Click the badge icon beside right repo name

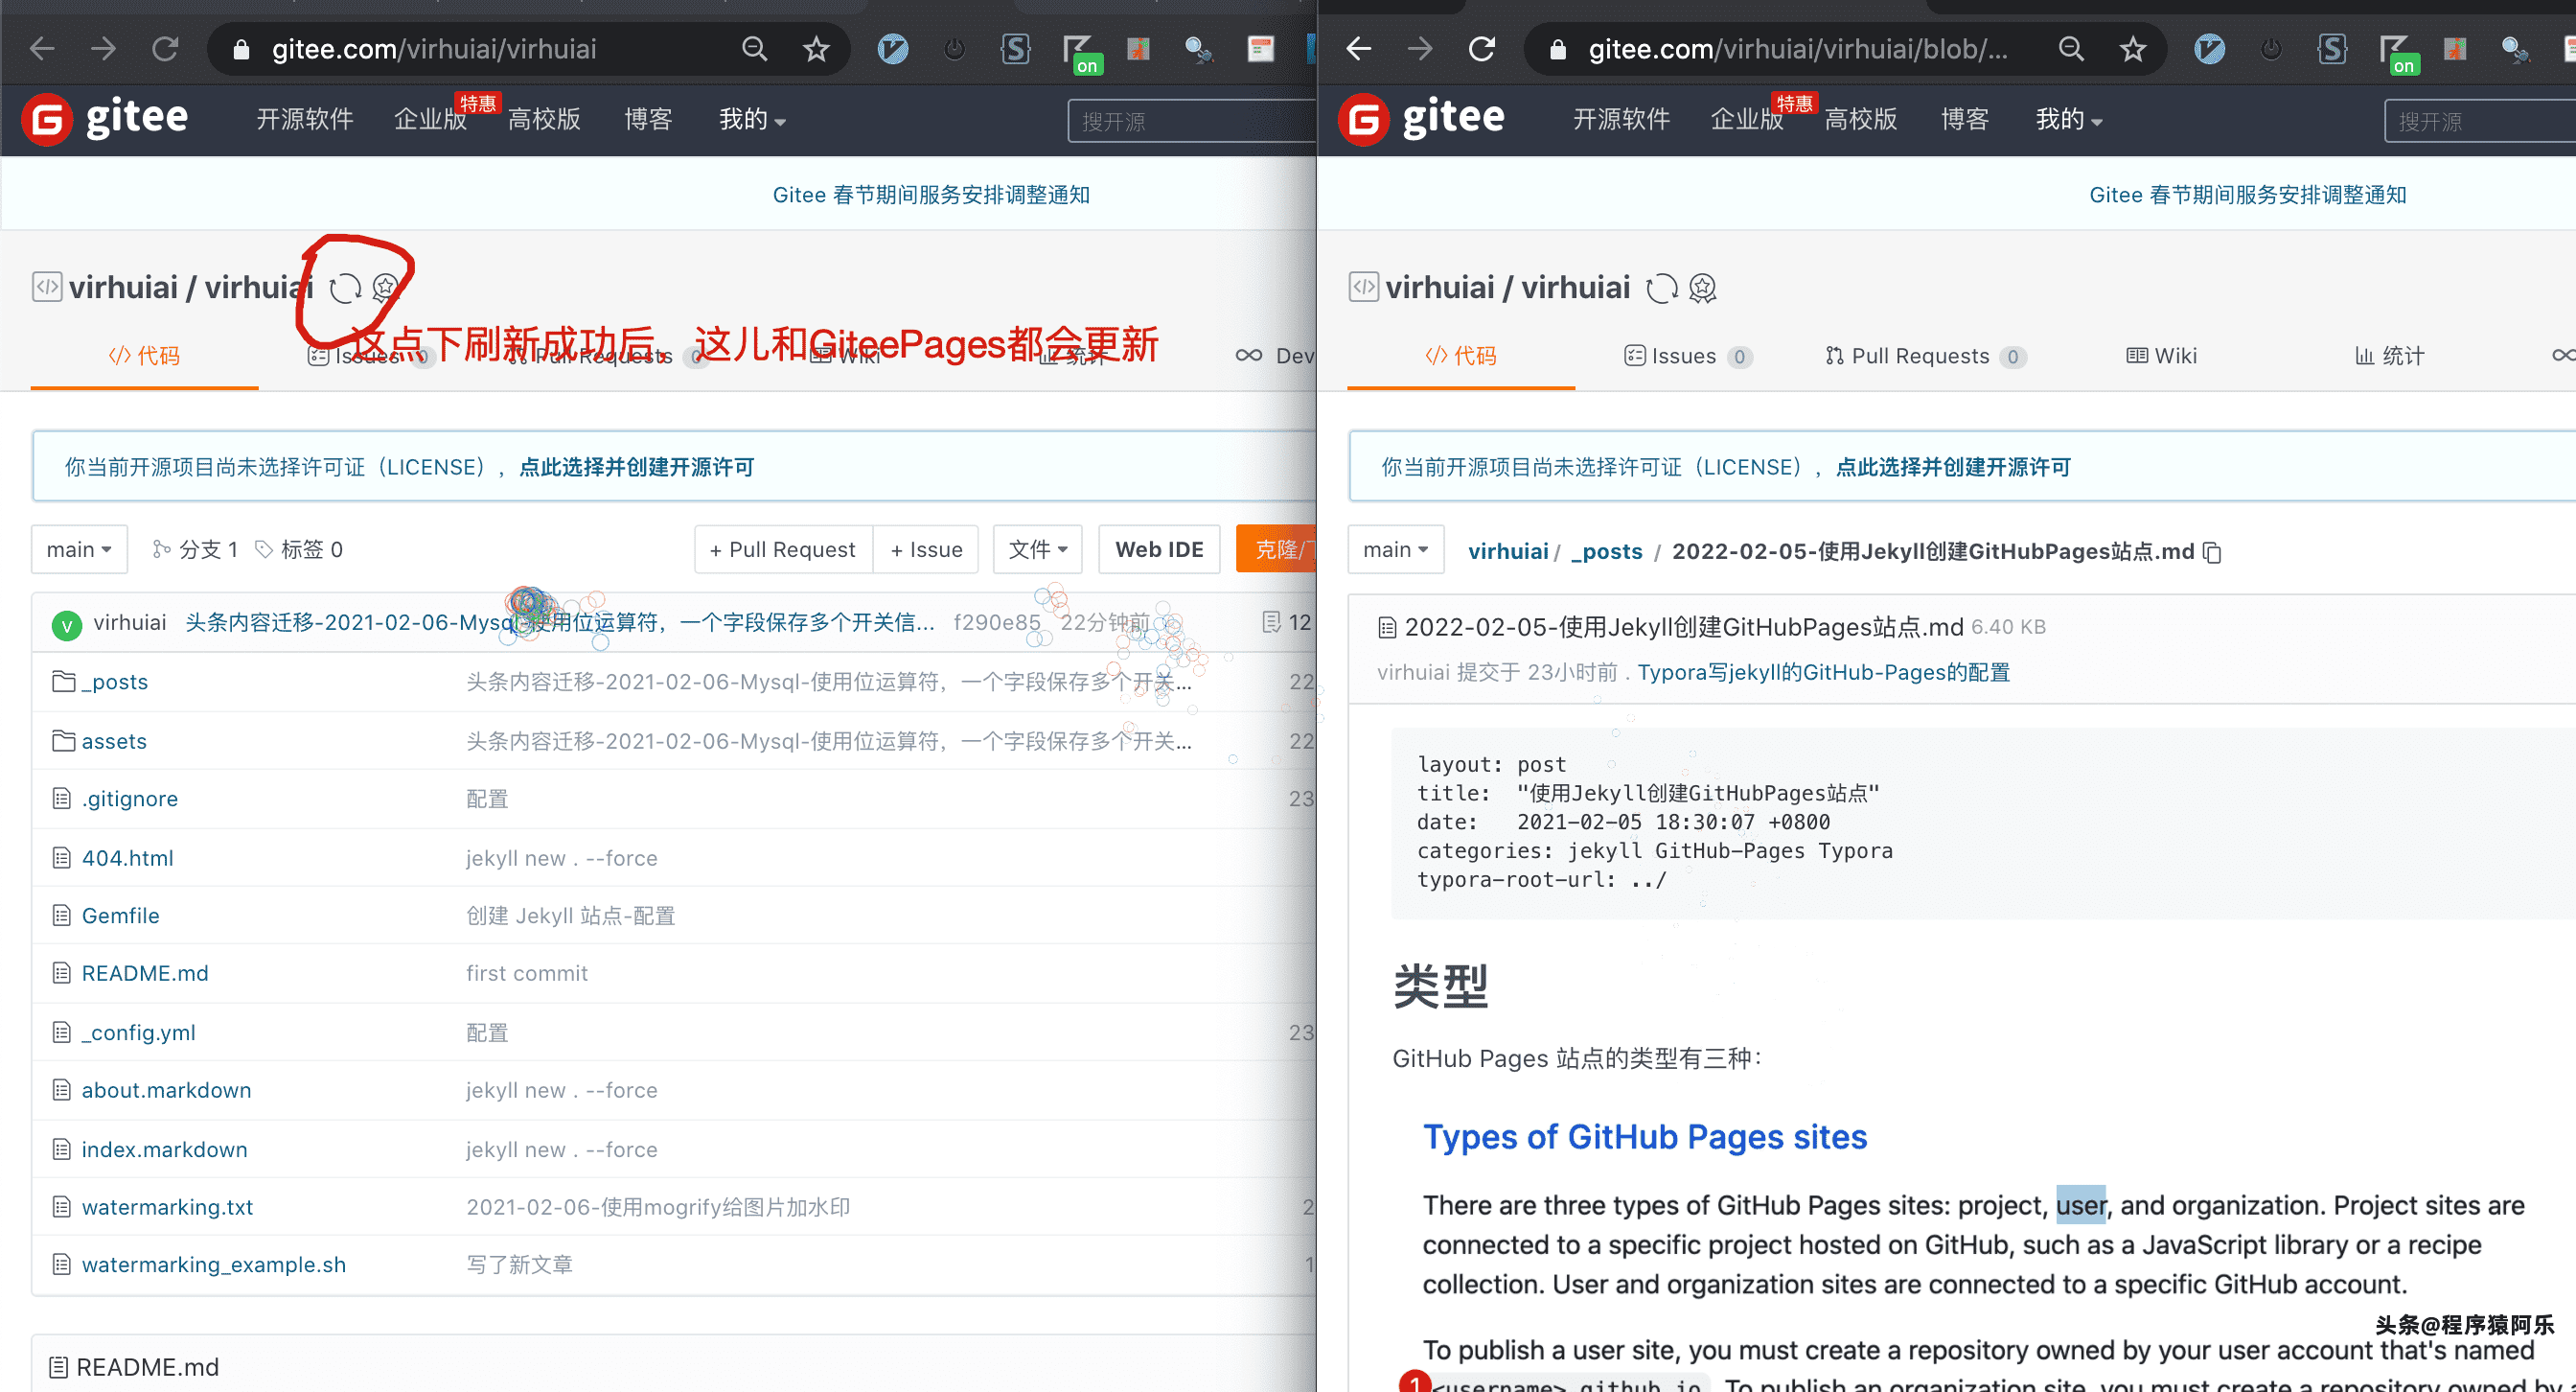click(1703, 288)
